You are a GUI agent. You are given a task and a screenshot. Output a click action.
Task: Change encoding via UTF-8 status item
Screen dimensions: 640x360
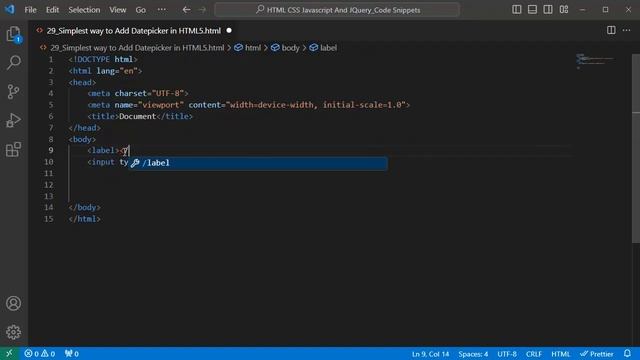(x=507, y=353)
